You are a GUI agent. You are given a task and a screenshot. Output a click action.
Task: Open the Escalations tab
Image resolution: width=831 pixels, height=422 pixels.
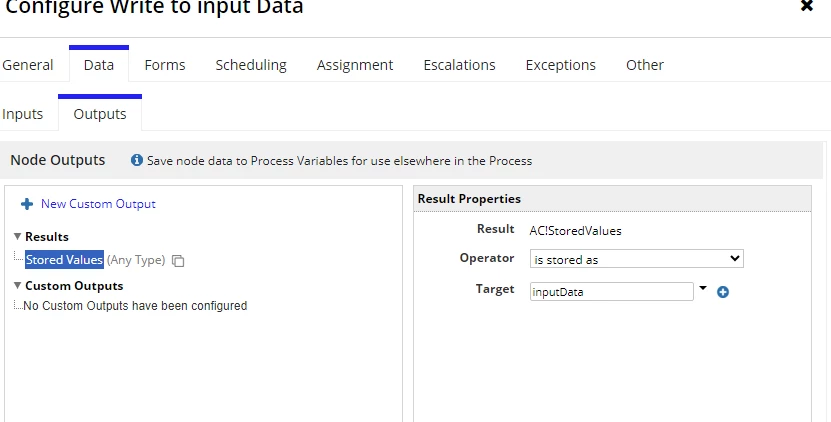pos(459,65)
